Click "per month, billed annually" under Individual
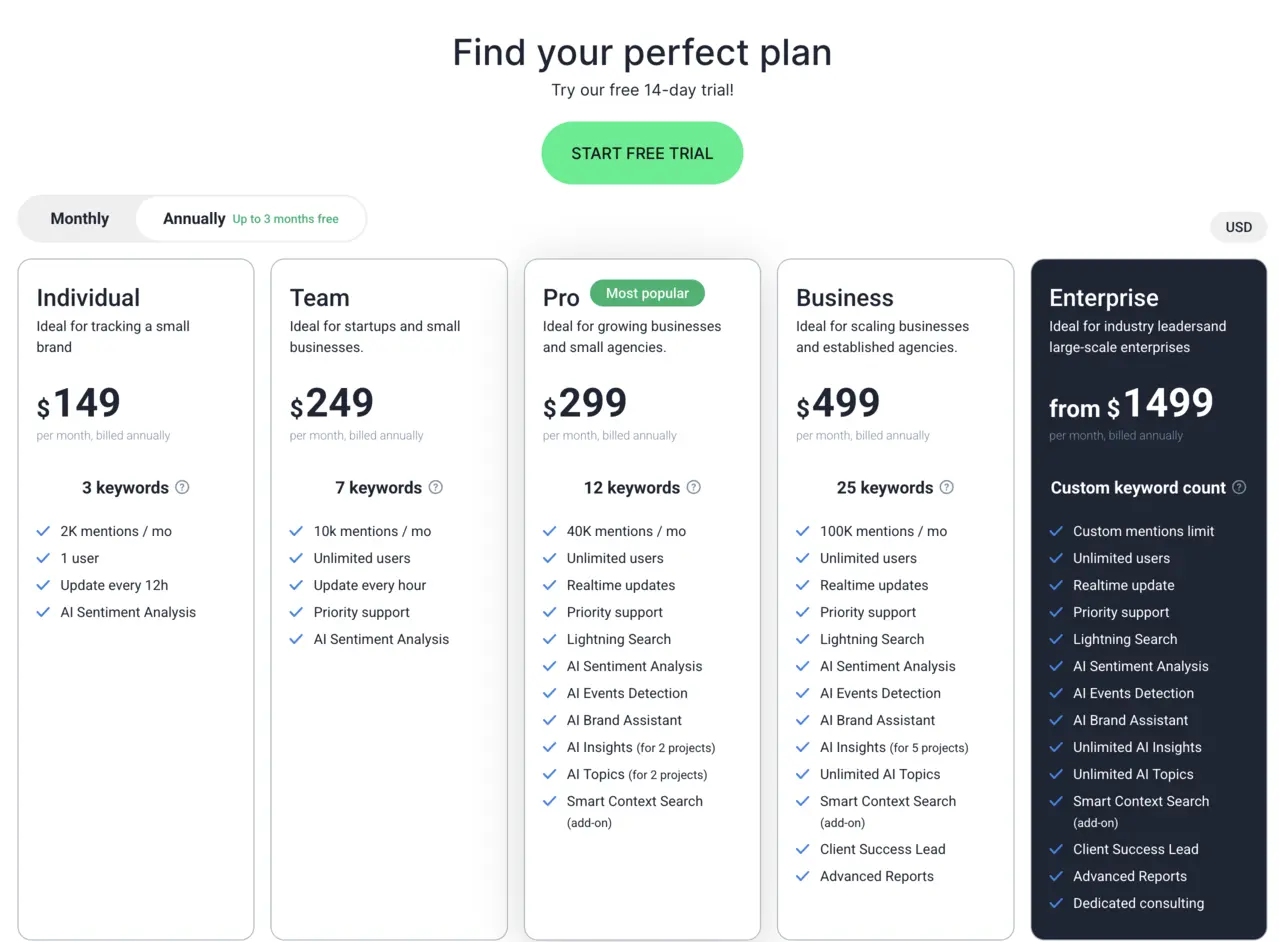This screenshot has height=942, width=1279. [x=103, y=435]
